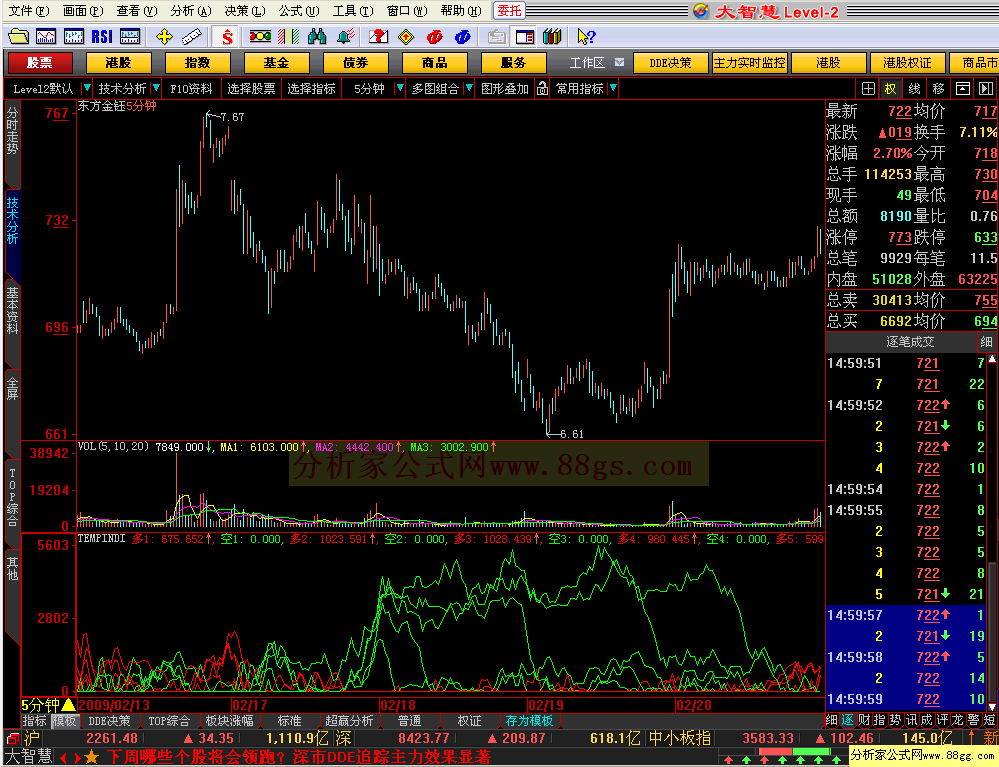The image size is (999, 767).
Task: Click the red-green market breadth bar
Action: (x=793, y=752)
